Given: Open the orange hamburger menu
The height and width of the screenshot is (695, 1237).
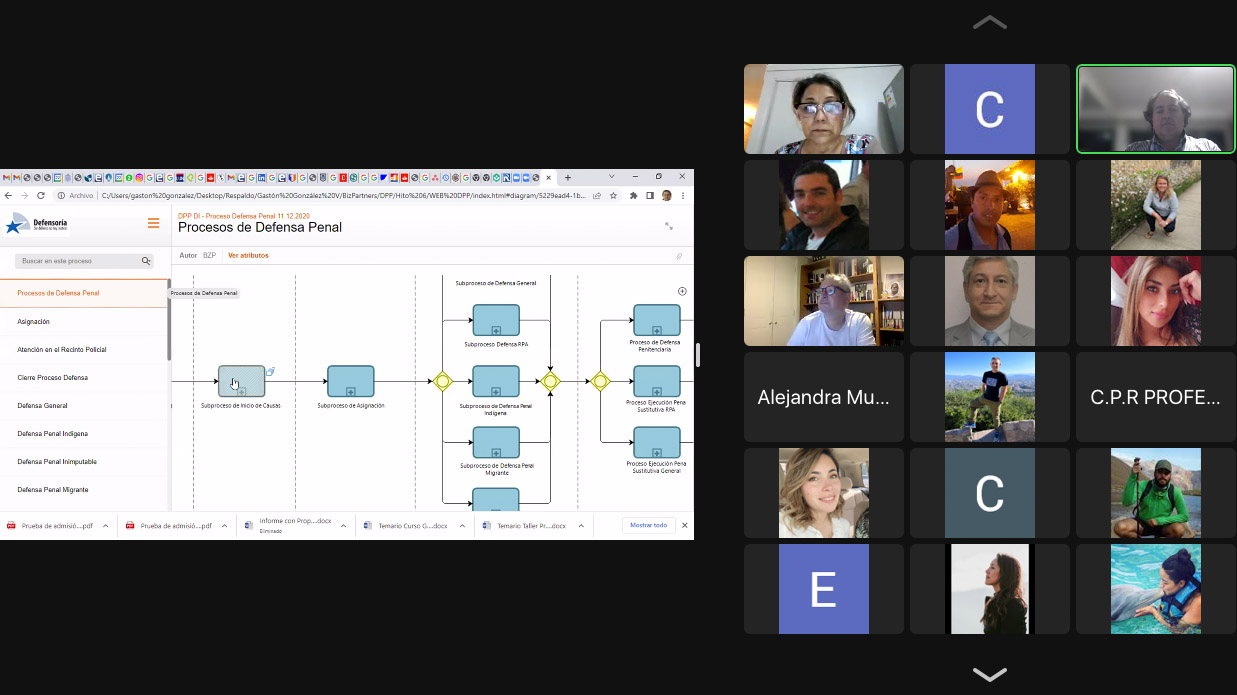Looking at the screenshot, I should (153, 223).
